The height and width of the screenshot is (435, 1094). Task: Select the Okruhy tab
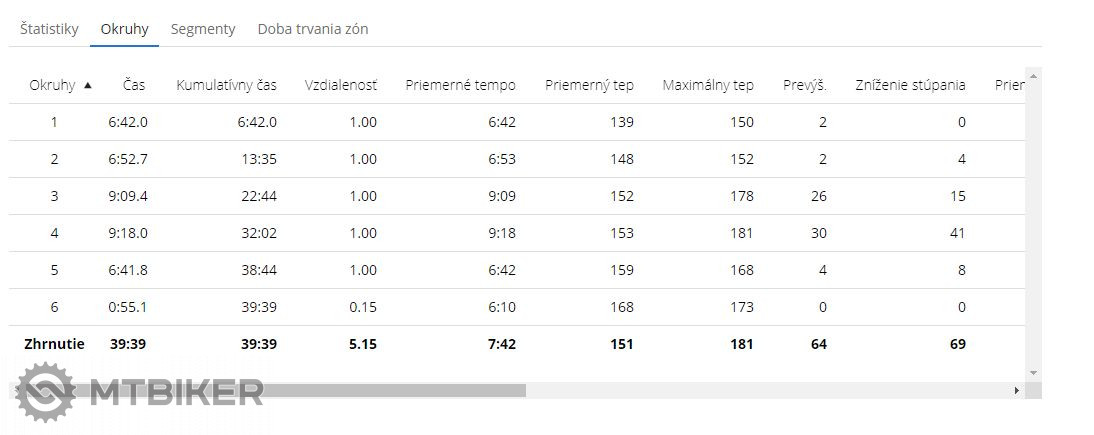pyautogui.click(x=124, y=29)
